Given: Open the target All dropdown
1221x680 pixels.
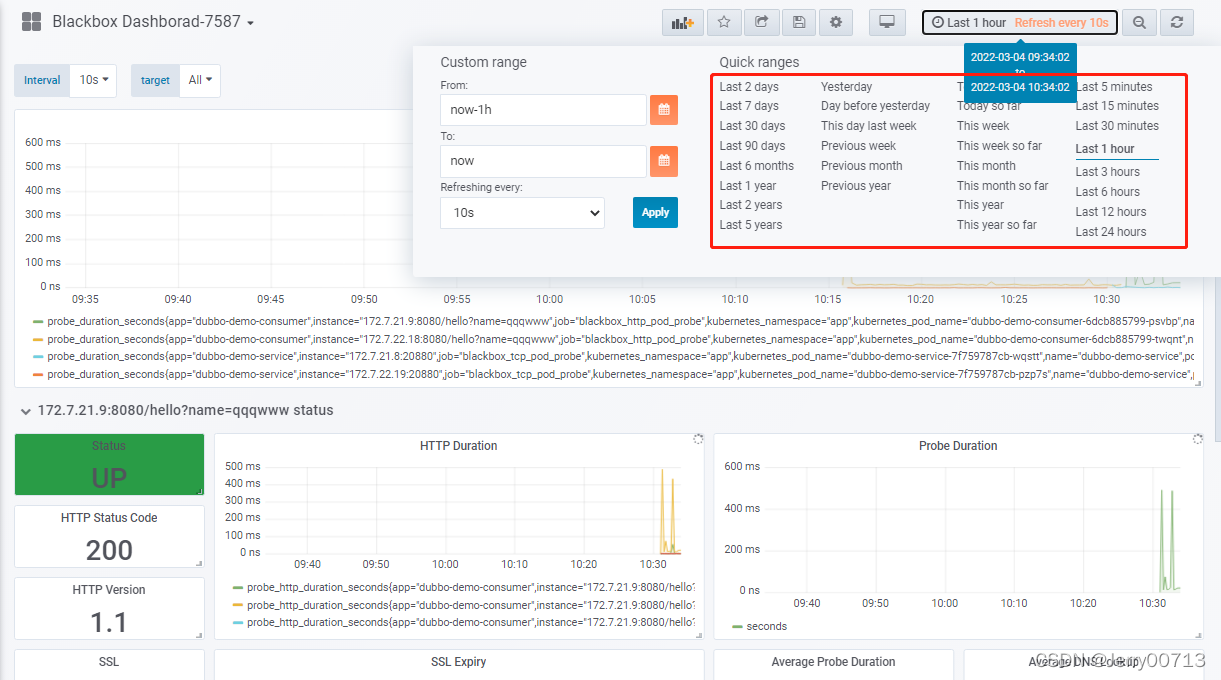Looking at the screenshot, I should click(200, 80).
